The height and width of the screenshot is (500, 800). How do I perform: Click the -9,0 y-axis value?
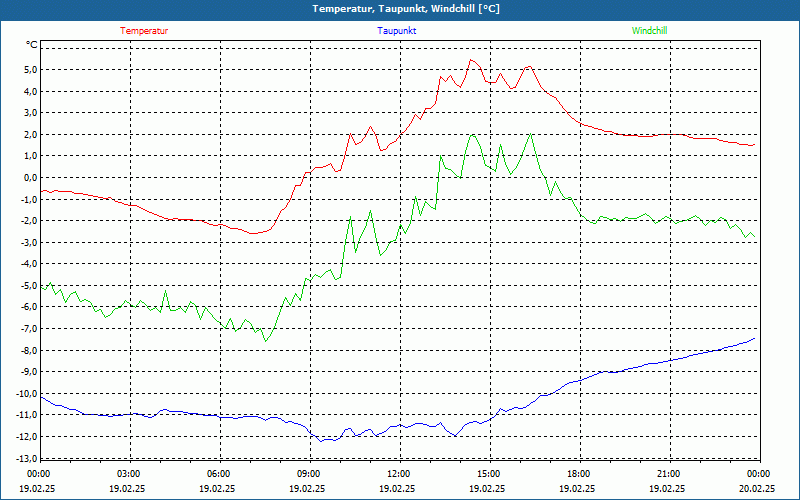click(28, 371)
